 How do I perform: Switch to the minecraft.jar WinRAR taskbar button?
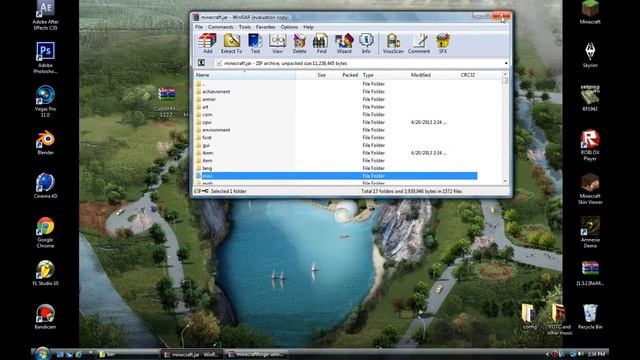(x=191, y=354)
